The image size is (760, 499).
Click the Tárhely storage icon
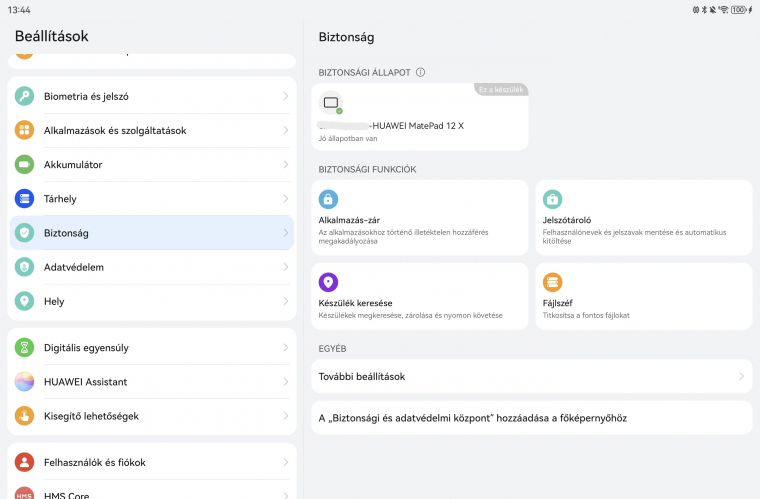tap(25, 199)
